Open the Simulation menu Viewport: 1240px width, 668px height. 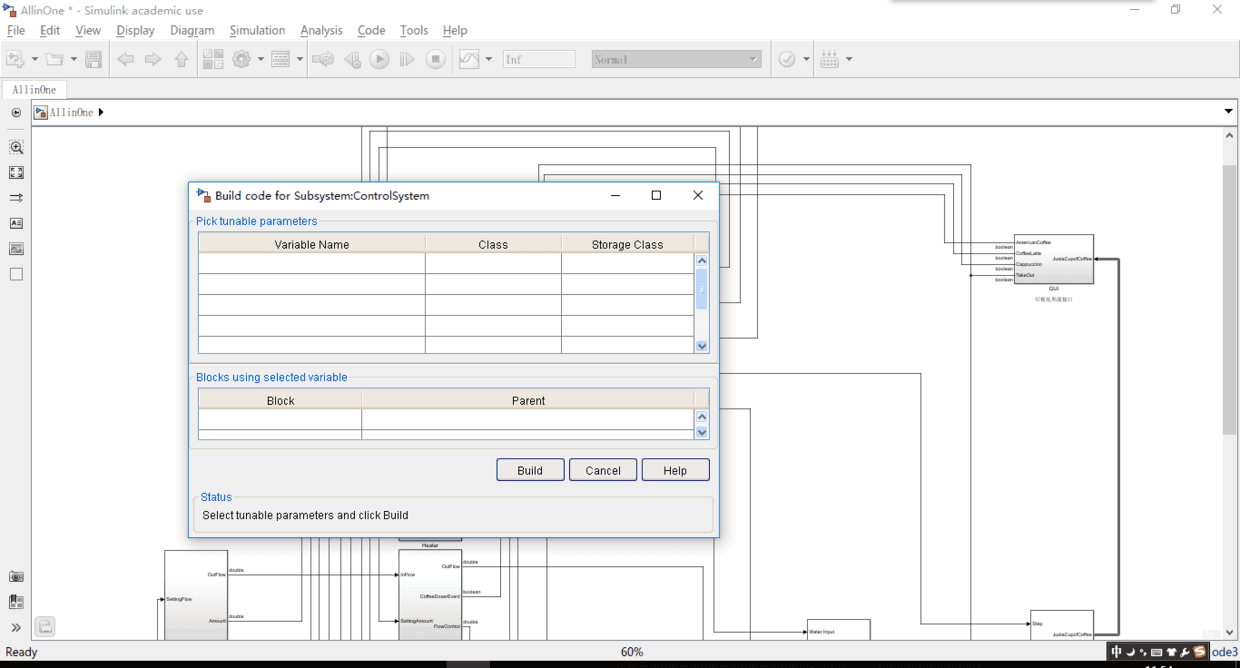pos(257,31)
